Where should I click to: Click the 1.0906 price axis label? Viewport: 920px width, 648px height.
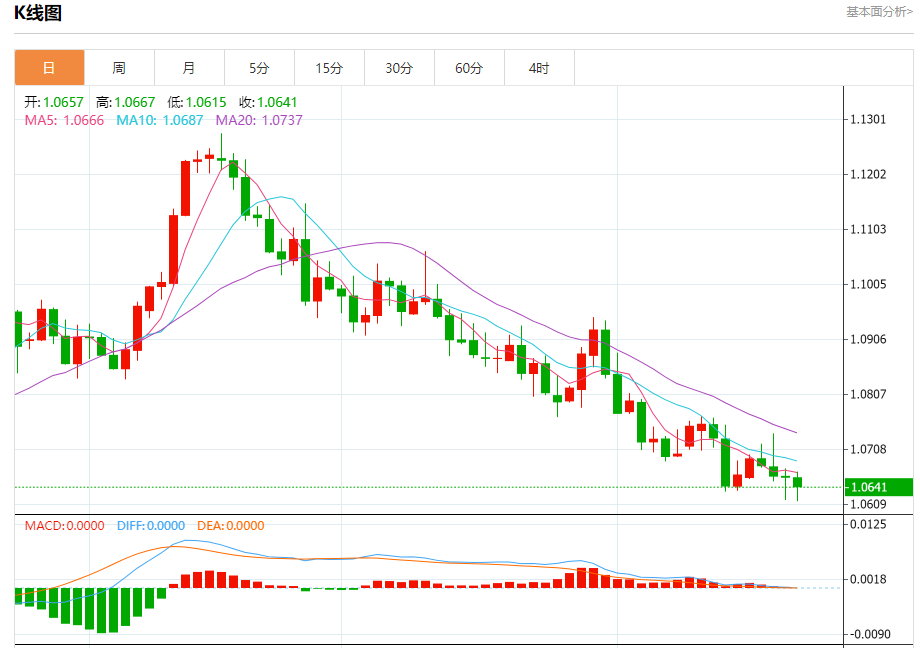[x=868, y=340]
